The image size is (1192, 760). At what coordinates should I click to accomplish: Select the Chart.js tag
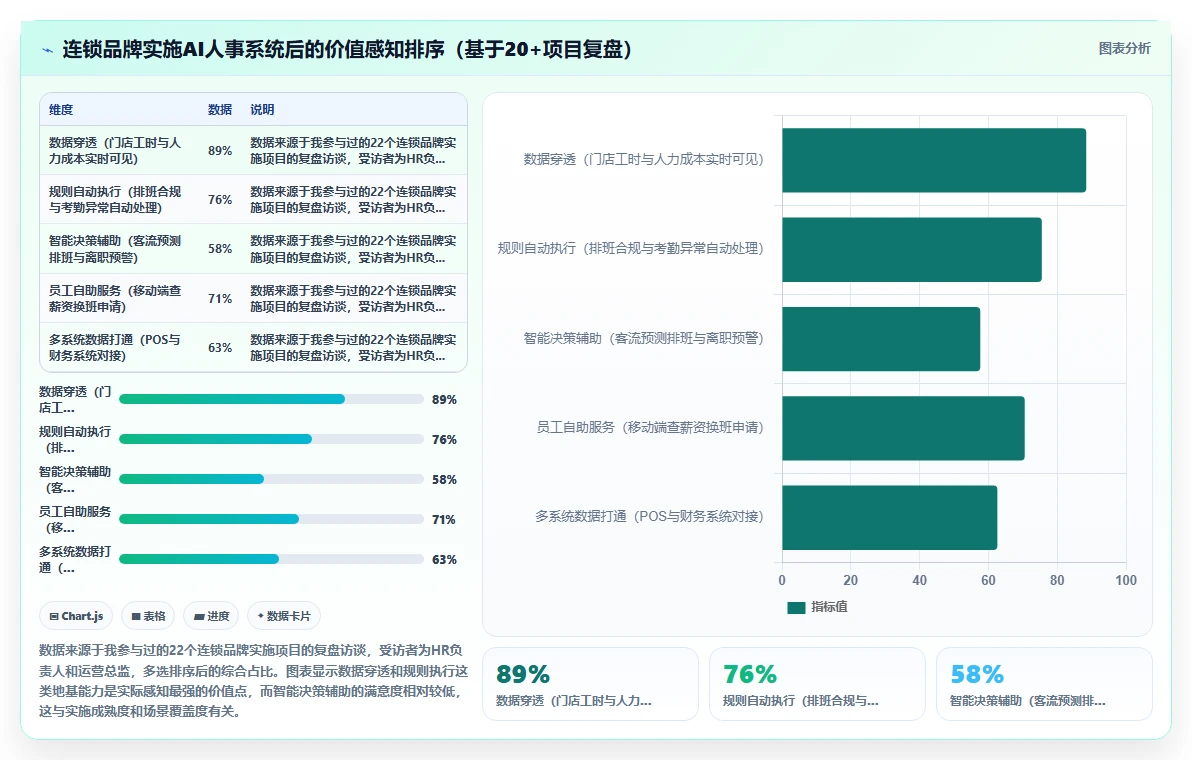click(76, 616)
